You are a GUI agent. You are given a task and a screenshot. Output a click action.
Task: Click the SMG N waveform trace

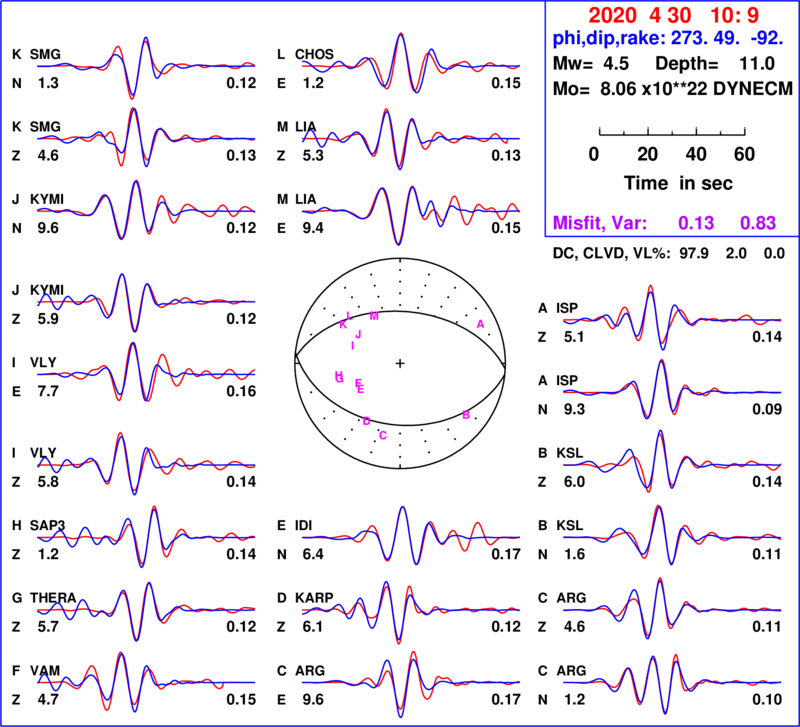(146, 66)
